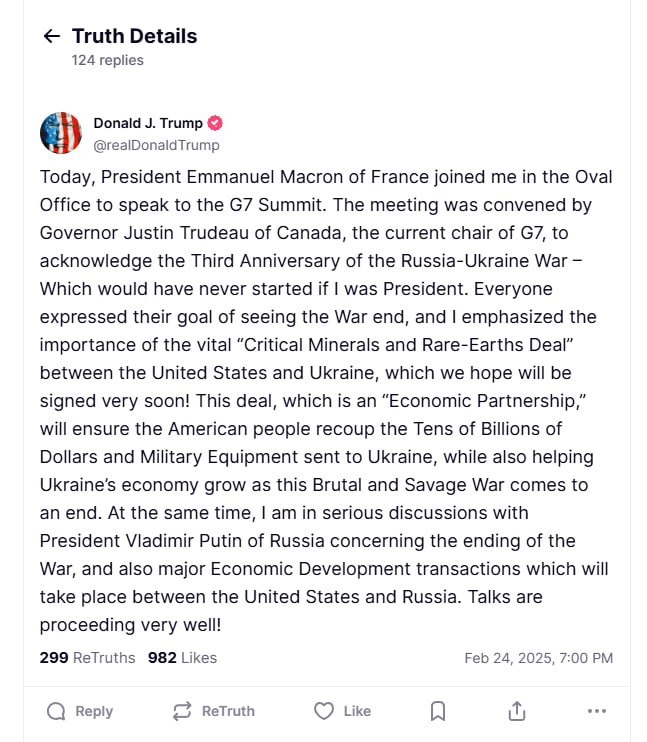Screen dimensions: 647x742
Task: Open Donald J. Trump profile avatar
Action: coord(61,134)
